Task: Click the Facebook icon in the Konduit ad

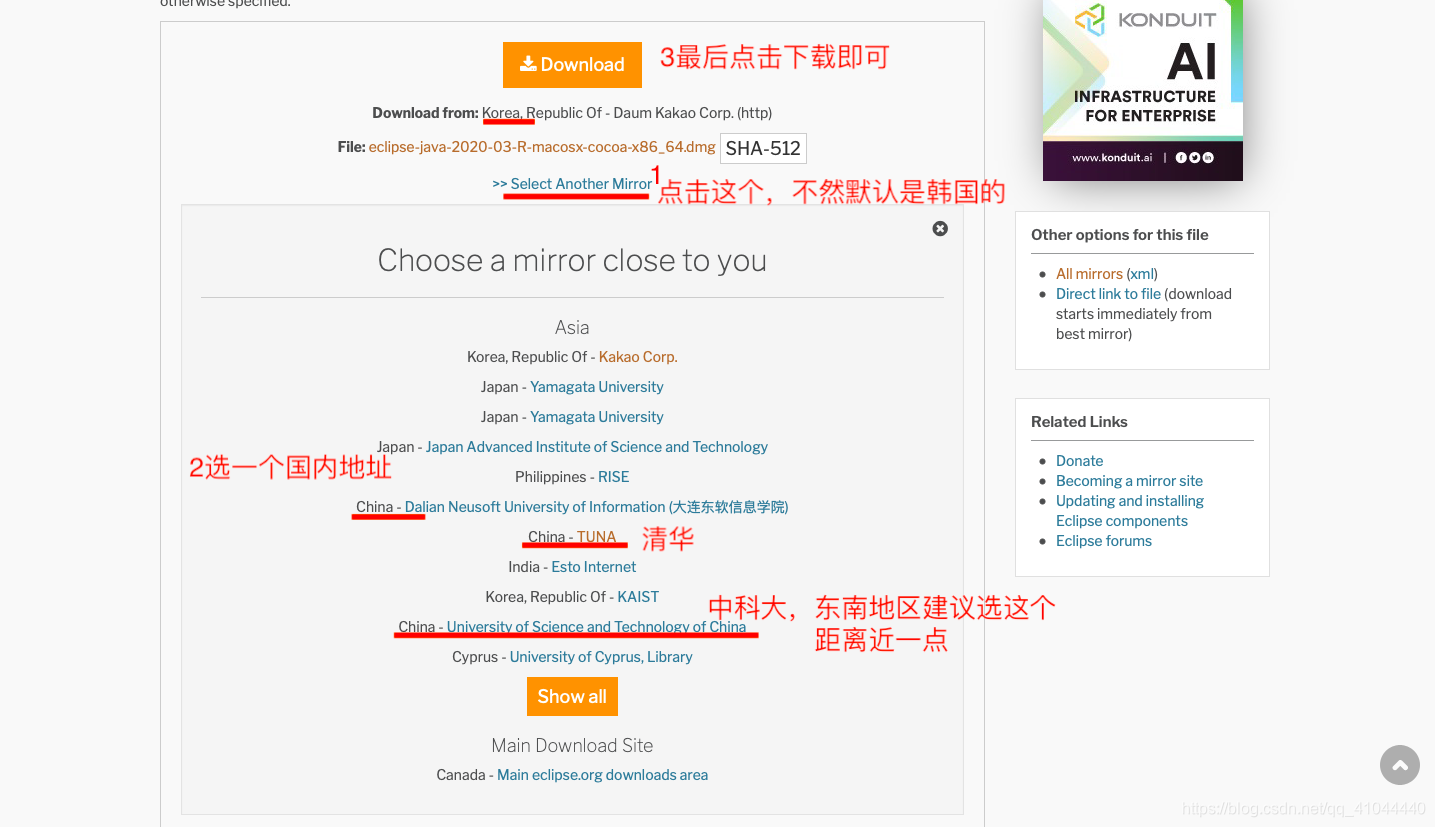Action: [1181, 158]
